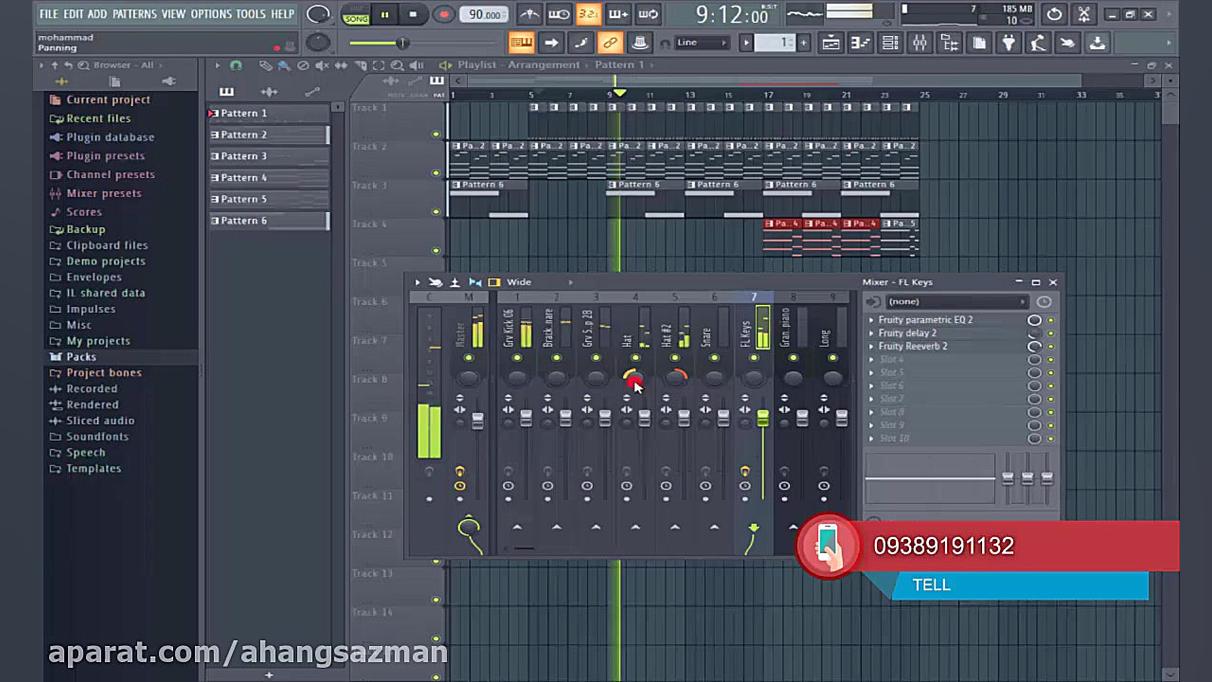Open Current project in the browser
Viewport: 1212px width, 682px height.
(x=108, y=100)
